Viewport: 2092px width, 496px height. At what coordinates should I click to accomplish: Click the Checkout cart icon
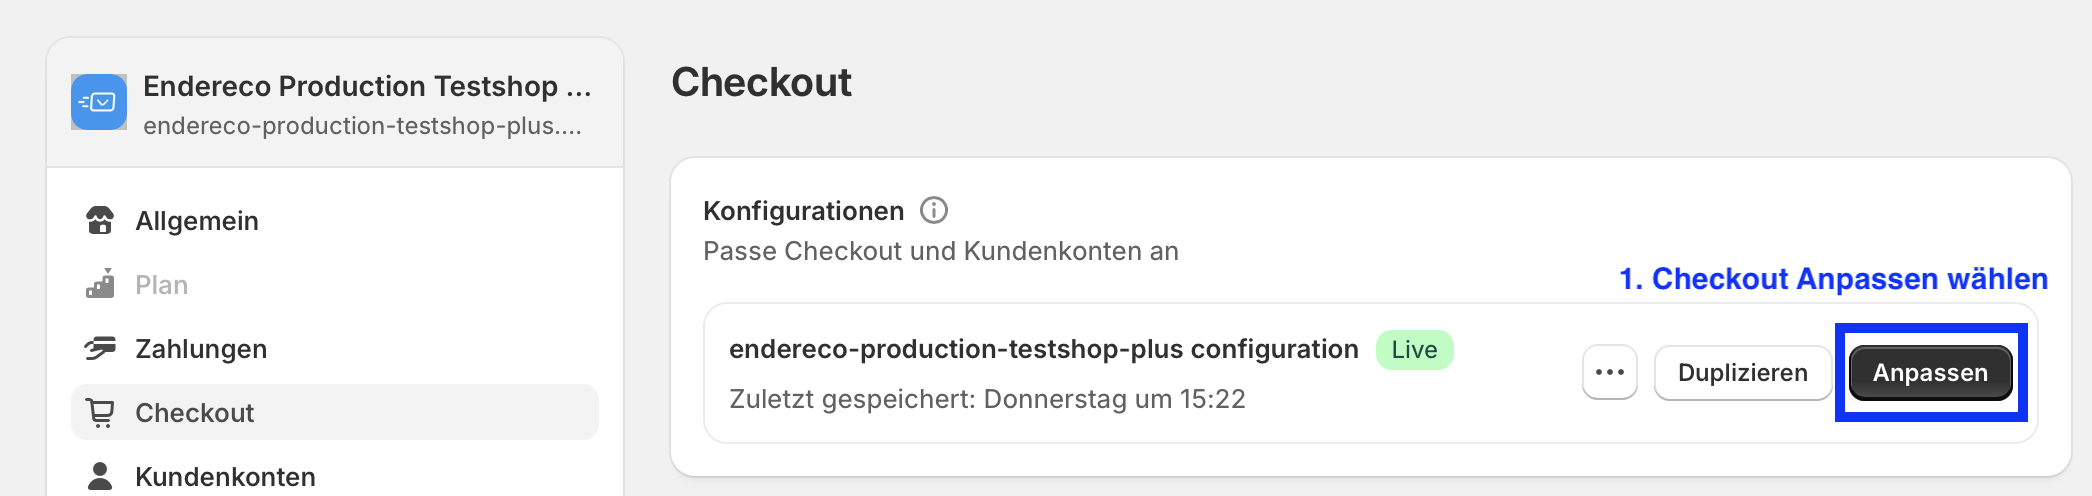click(x=100, y=412)
